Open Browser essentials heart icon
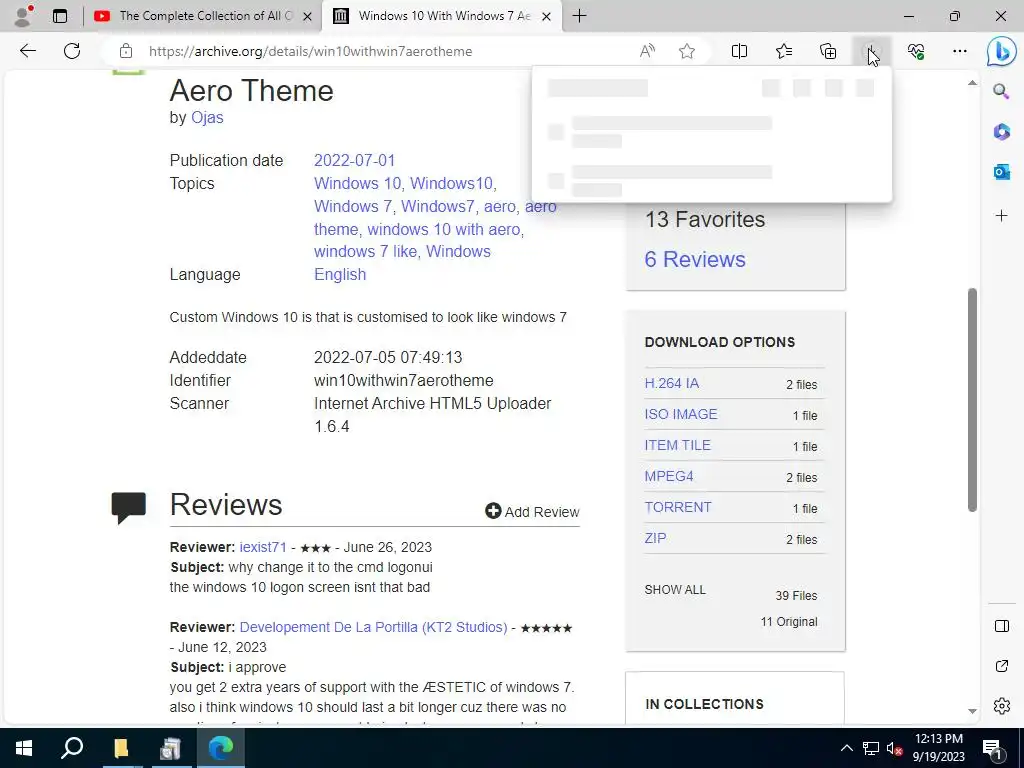The width and height of the screenshot is (1024, 768). click(916, 51)
